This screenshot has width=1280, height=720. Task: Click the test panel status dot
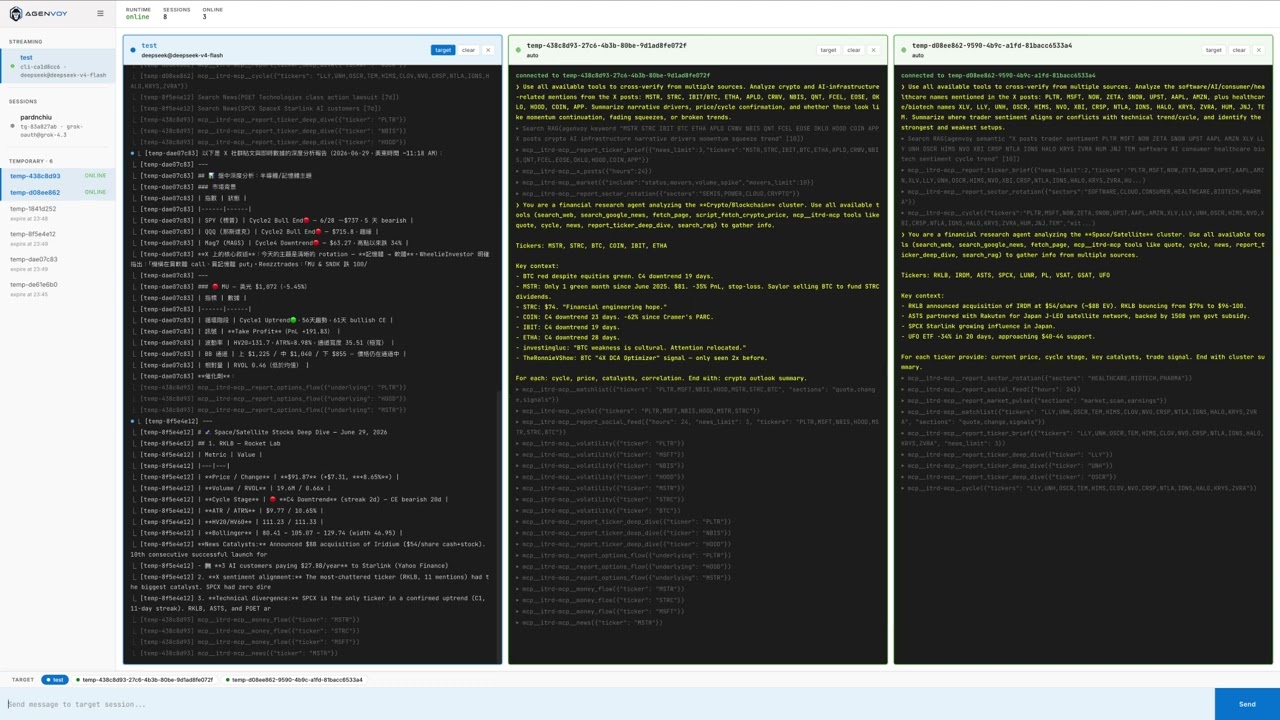133,50
